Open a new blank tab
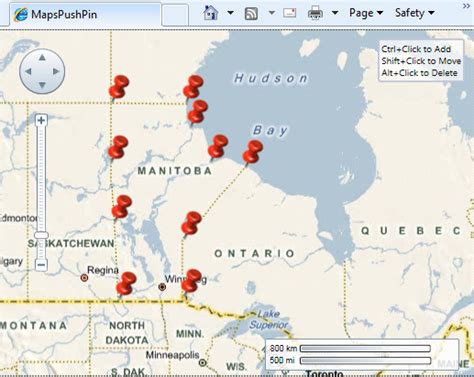The width and height of the screenshot is (474, 377). [x=175, y=15]
